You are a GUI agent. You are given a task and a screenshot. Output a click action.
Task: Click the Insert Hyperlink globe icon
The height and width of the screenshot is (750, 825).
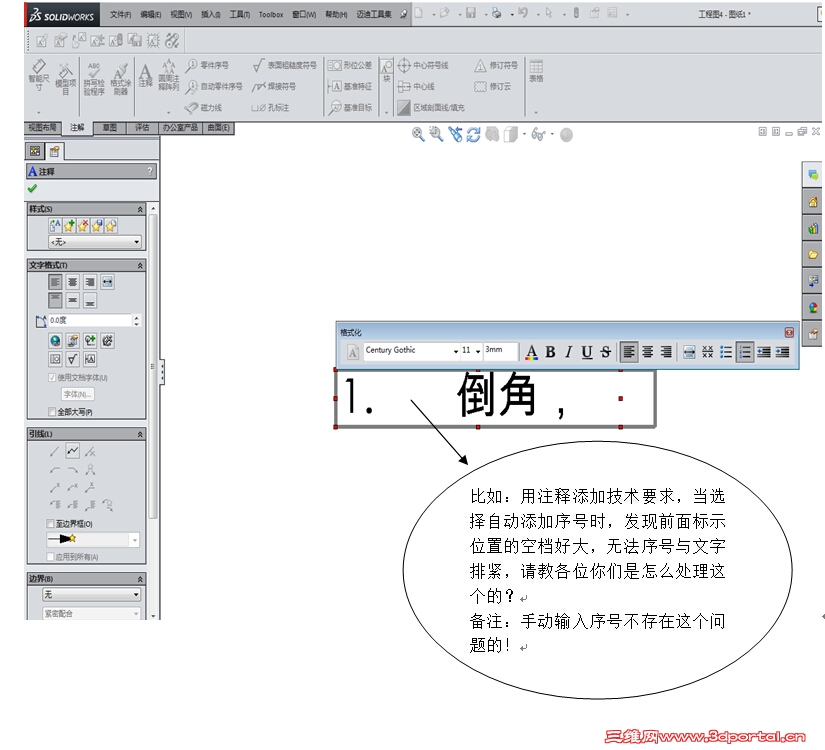[55, 341]
